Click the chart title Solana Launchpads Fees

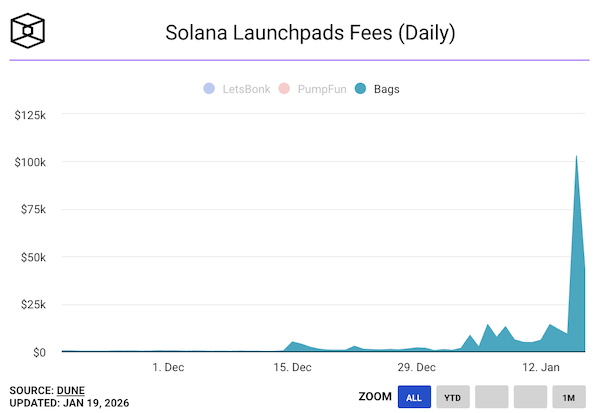(310, 33)
